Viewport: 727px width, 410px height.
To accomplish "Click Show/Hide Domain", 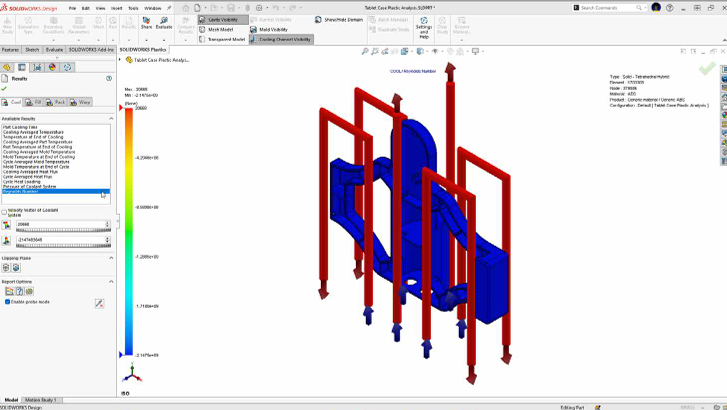I will click(339, 19).
